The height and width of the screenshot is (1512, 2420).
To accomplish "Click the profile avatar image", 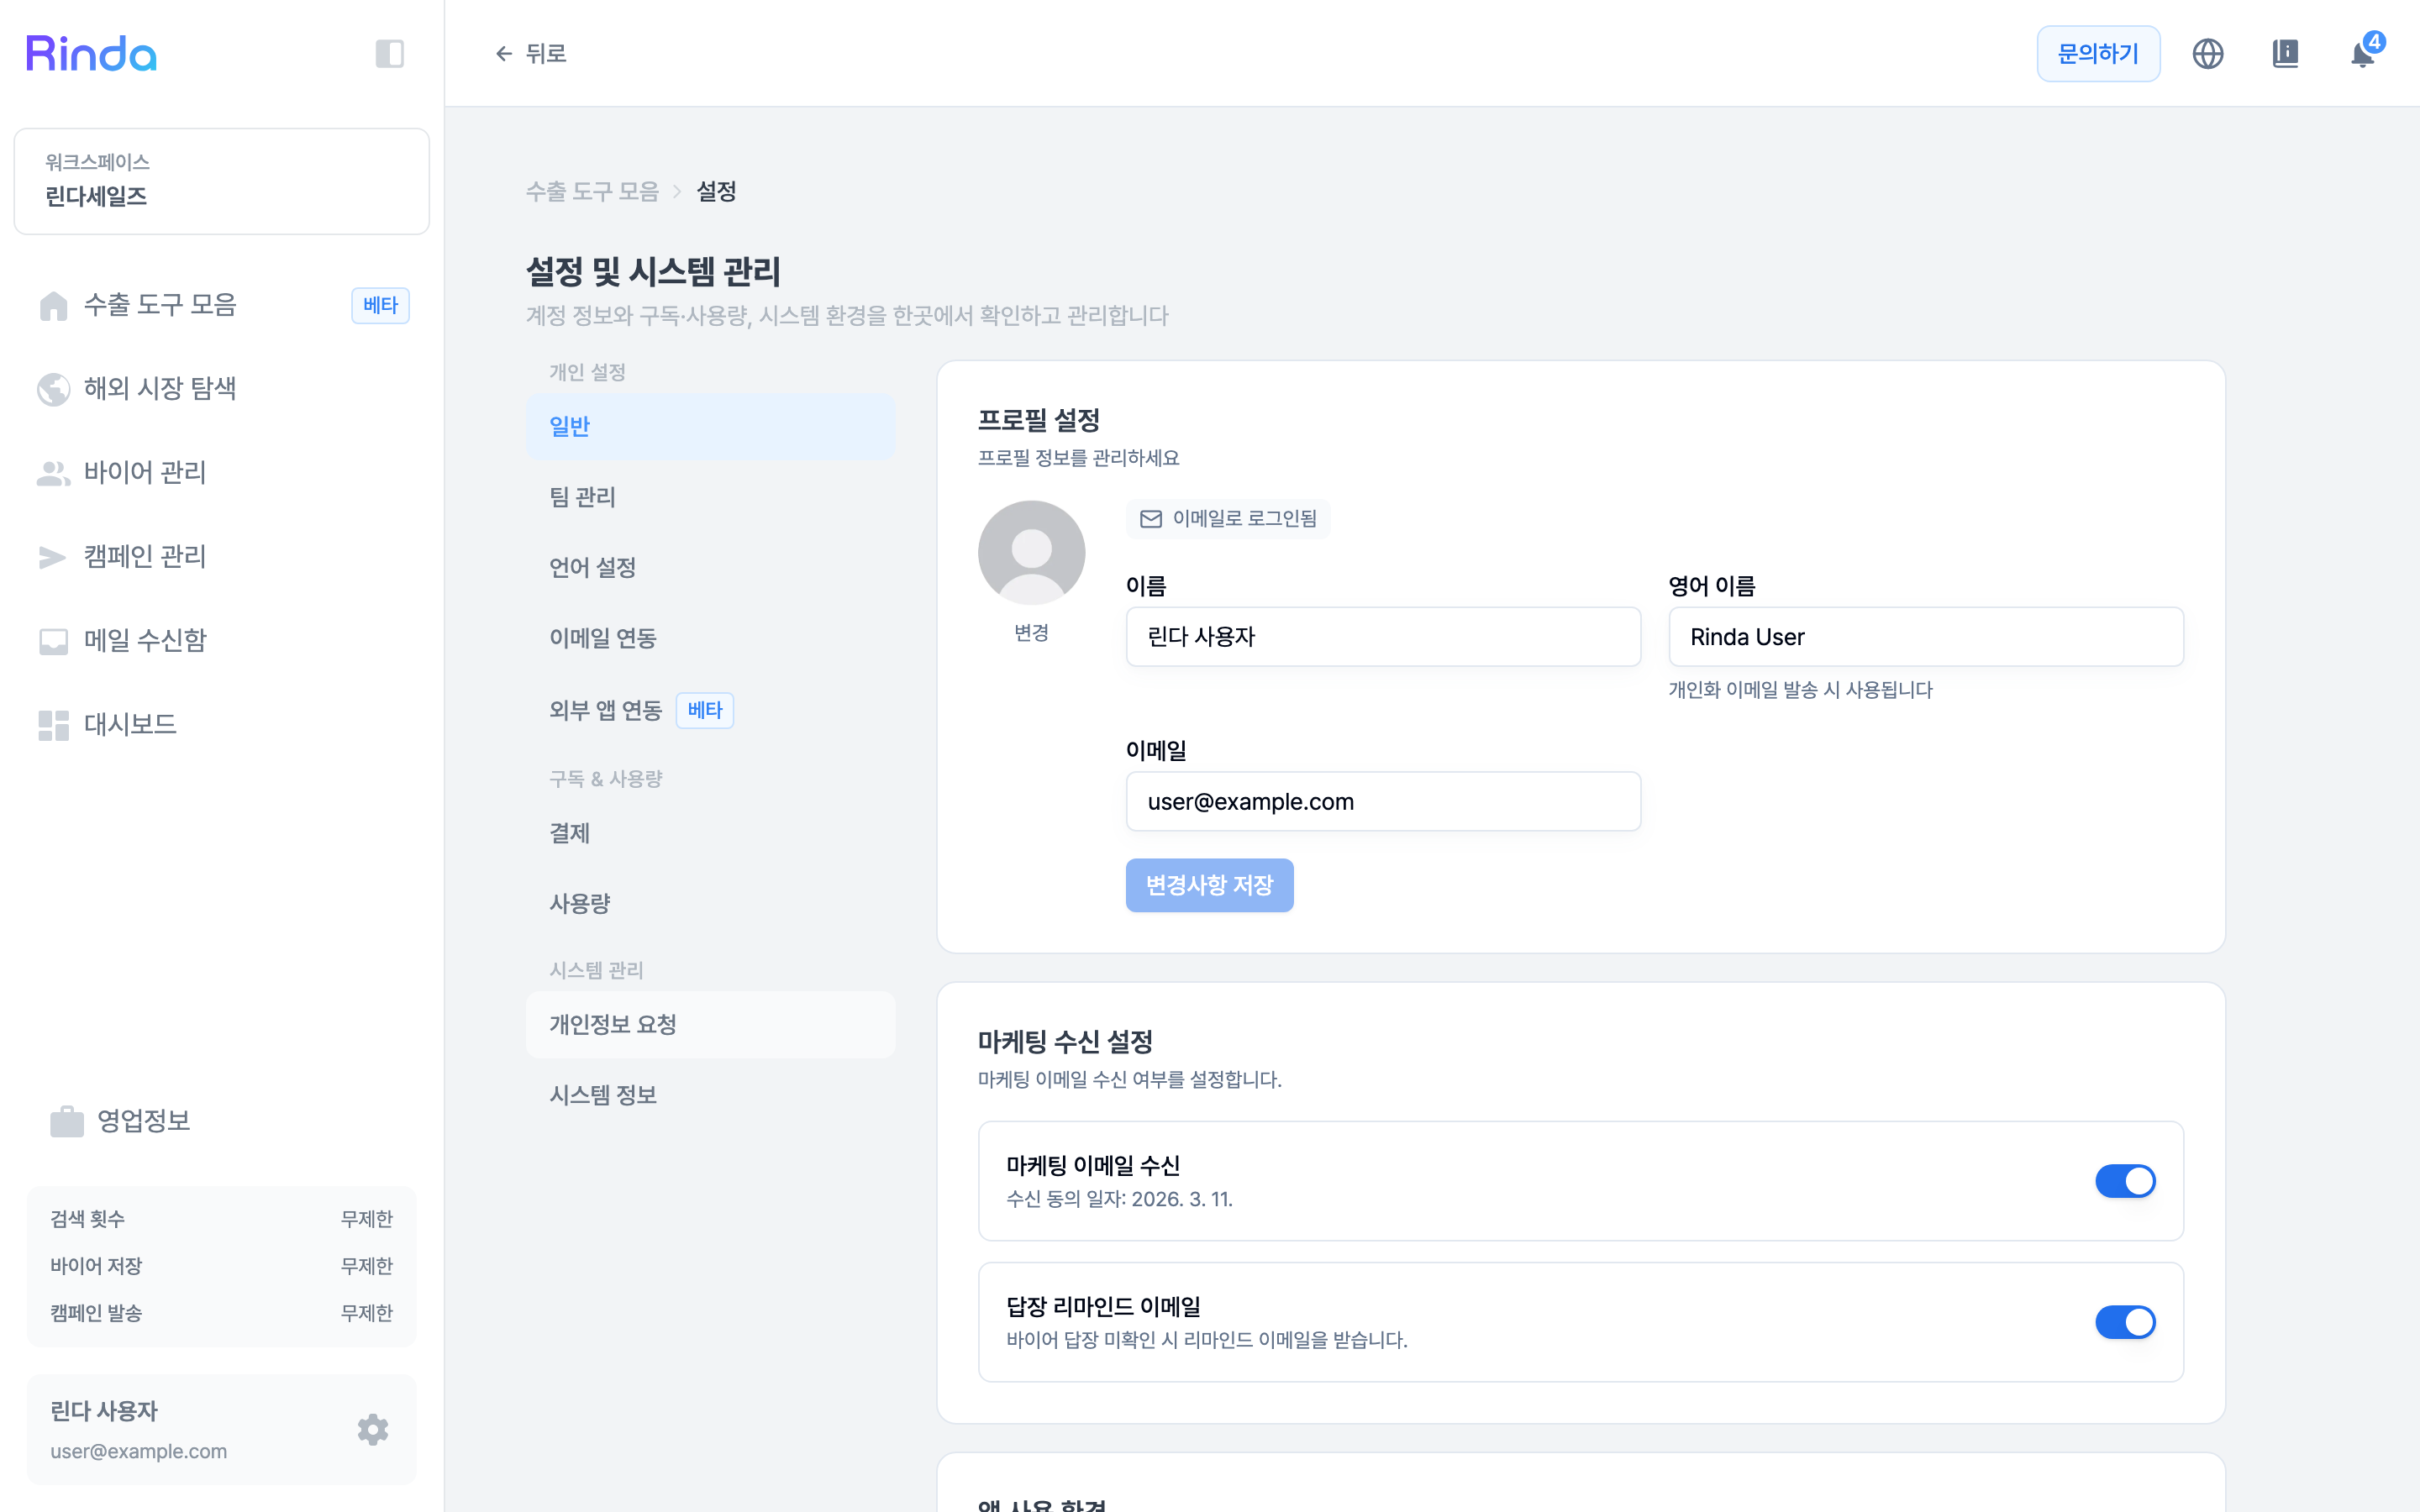I will (x=1031, y=553).
